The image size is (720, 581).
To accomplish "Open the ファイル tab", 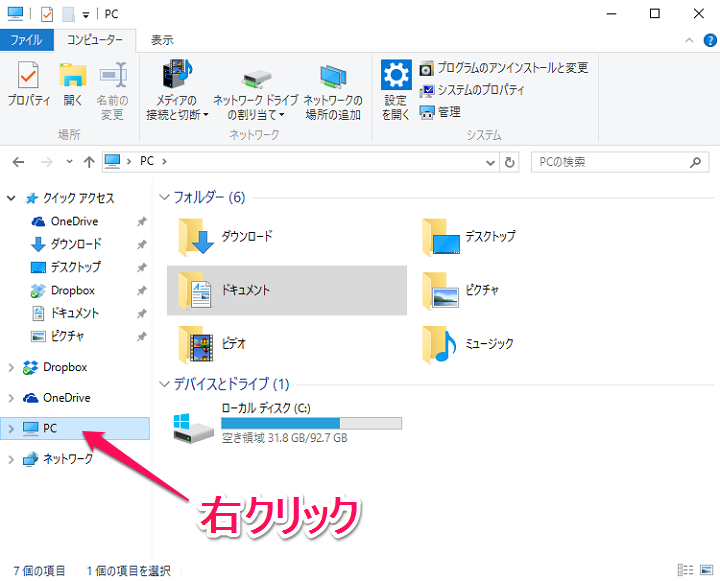I will point(27,40).
